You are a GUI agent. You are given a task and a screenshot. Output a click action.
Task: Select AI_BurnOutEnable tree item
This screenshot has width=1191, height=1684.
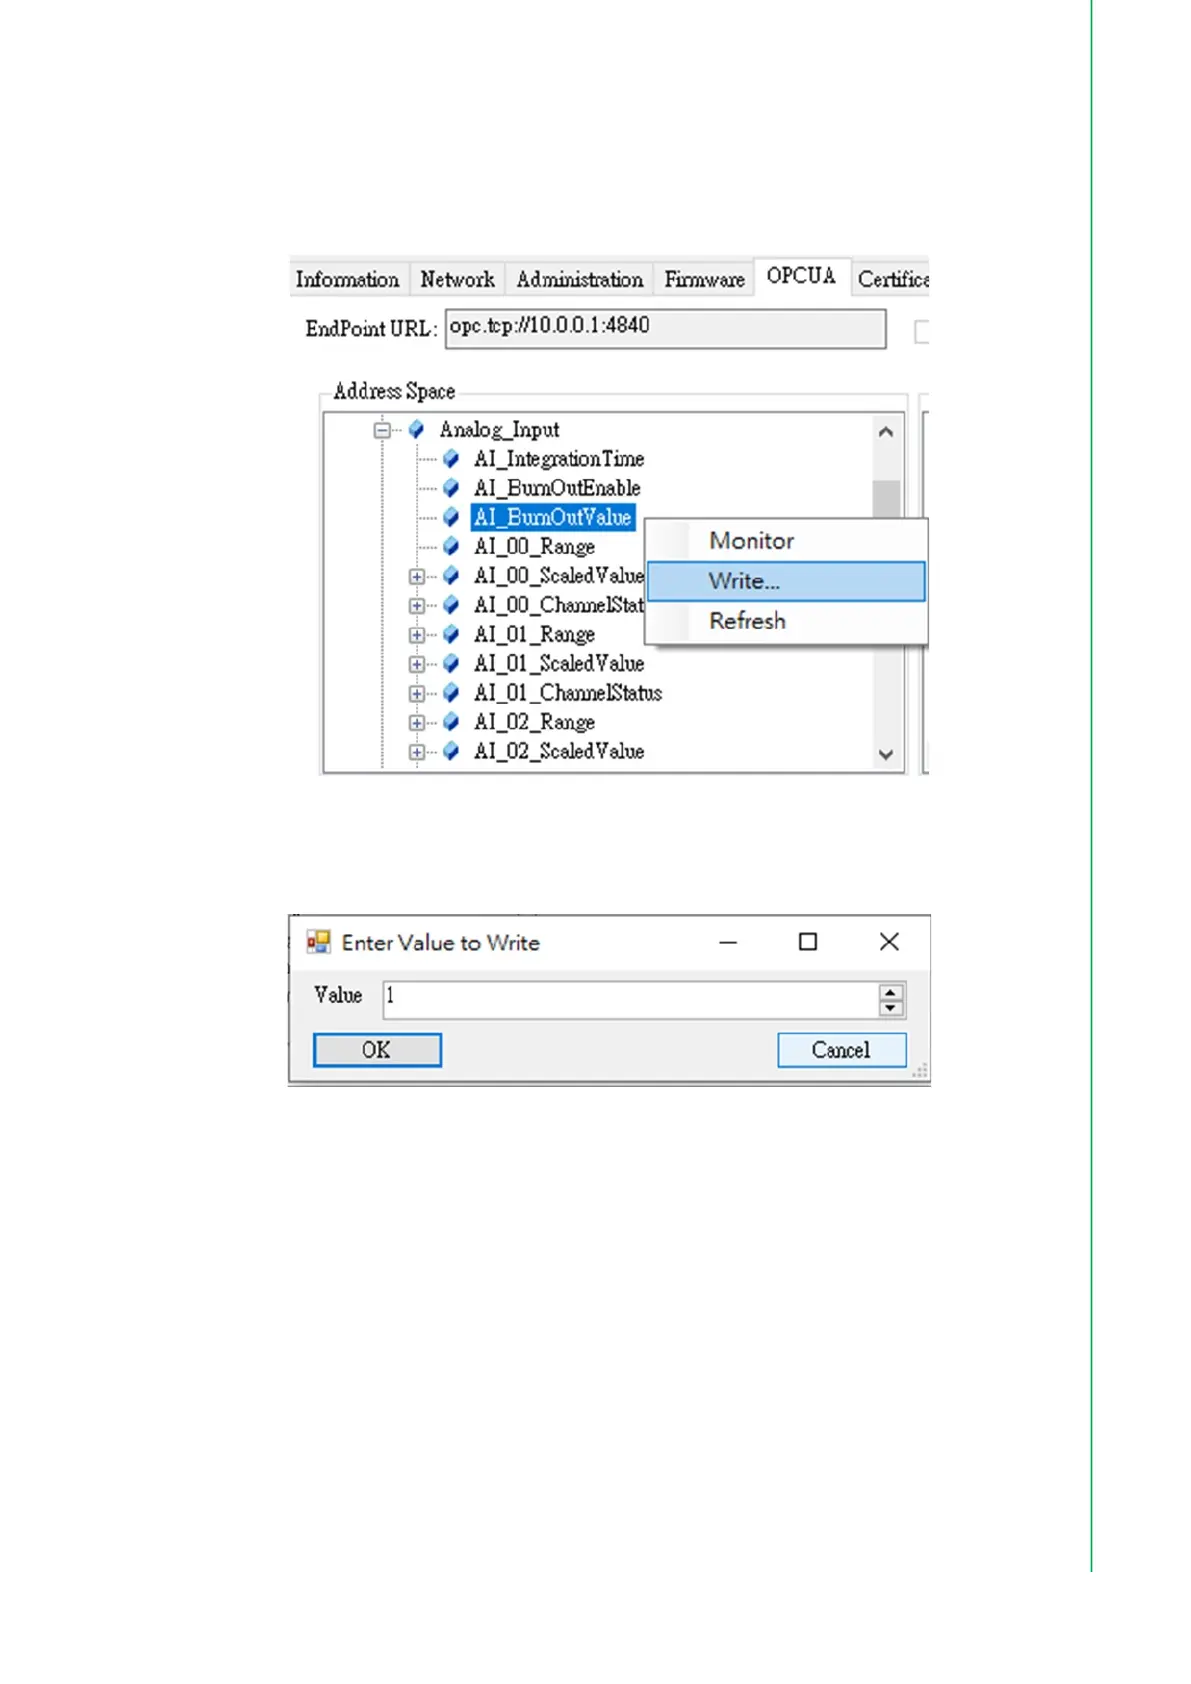[x=557, y=488]
